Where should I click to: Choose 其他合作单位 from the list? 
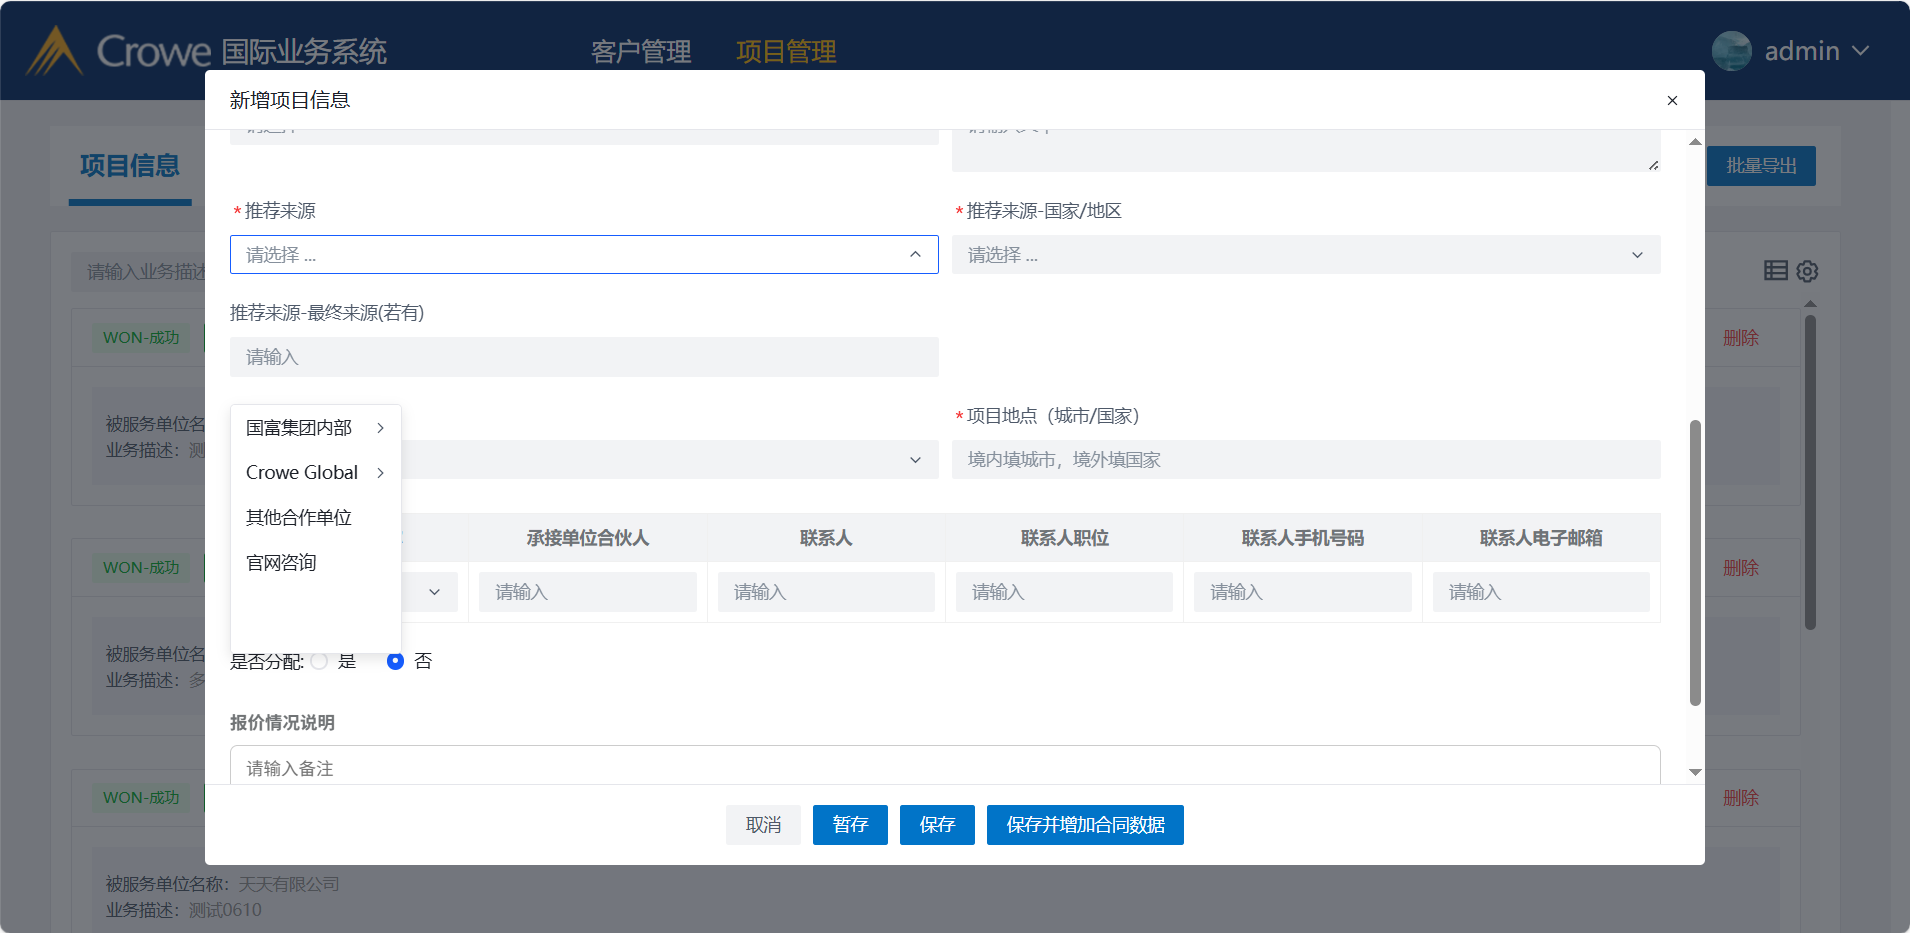click(x=299, y=518)
